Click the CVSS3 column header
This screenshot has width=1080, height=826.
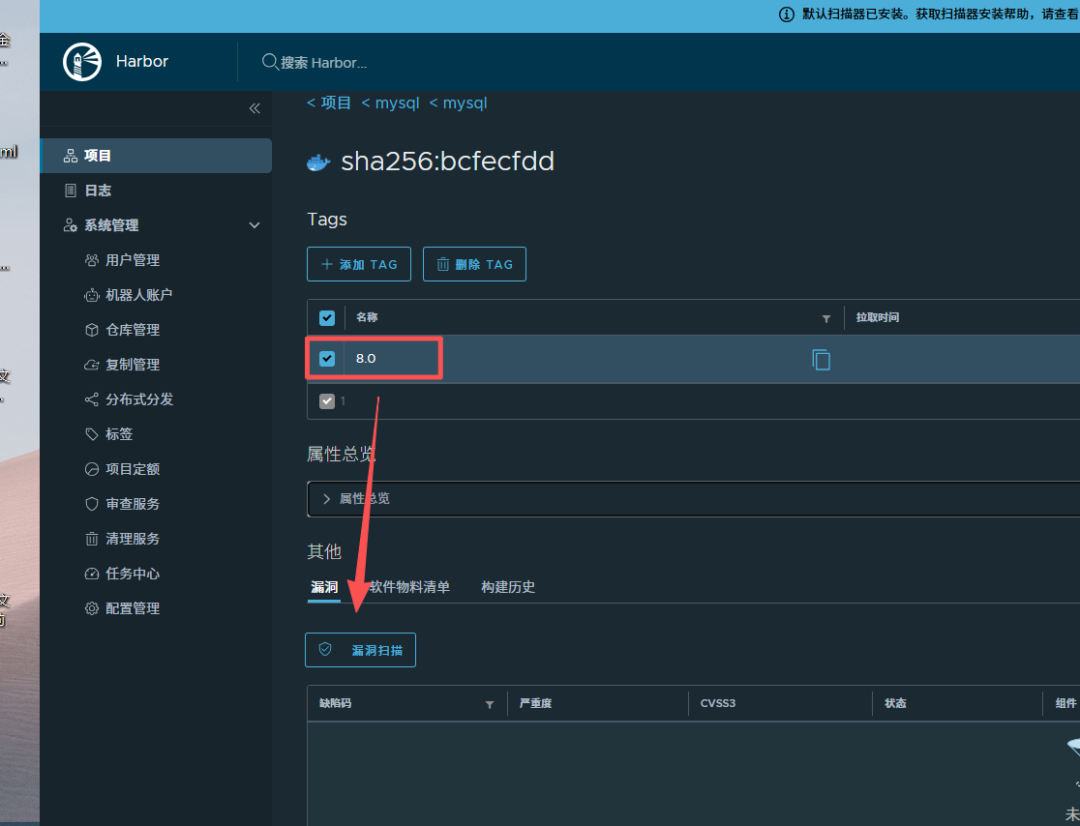point(718,703)
